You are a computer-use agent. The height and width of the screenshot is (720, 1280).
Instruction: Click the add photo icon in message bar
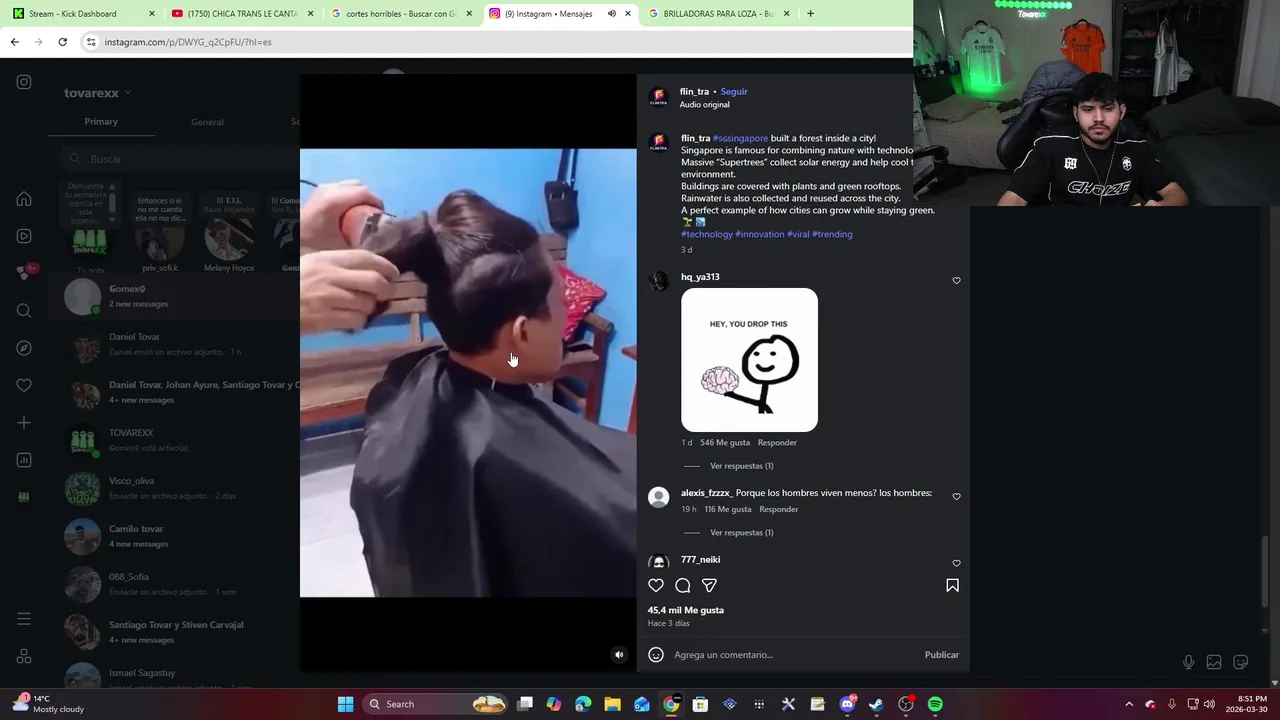[x=1214, y=662]
